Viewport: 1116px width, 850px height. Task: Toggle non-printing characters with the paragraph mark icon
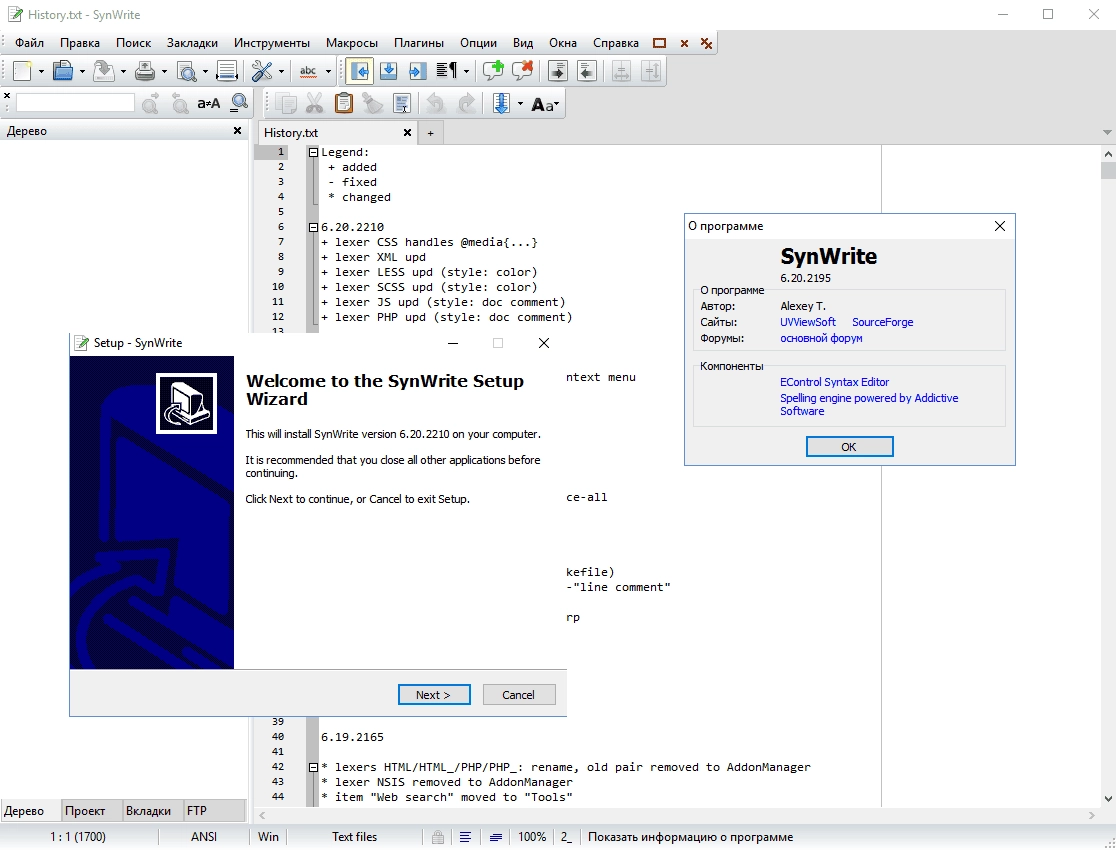447,70
